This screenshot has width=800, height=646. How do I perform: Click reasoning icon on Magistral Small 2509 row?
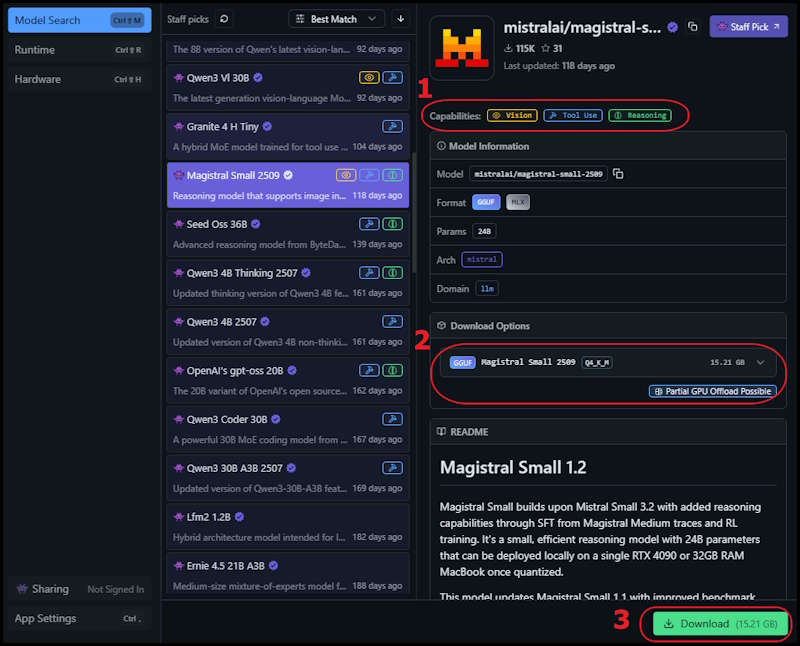[x=392, y=175]
